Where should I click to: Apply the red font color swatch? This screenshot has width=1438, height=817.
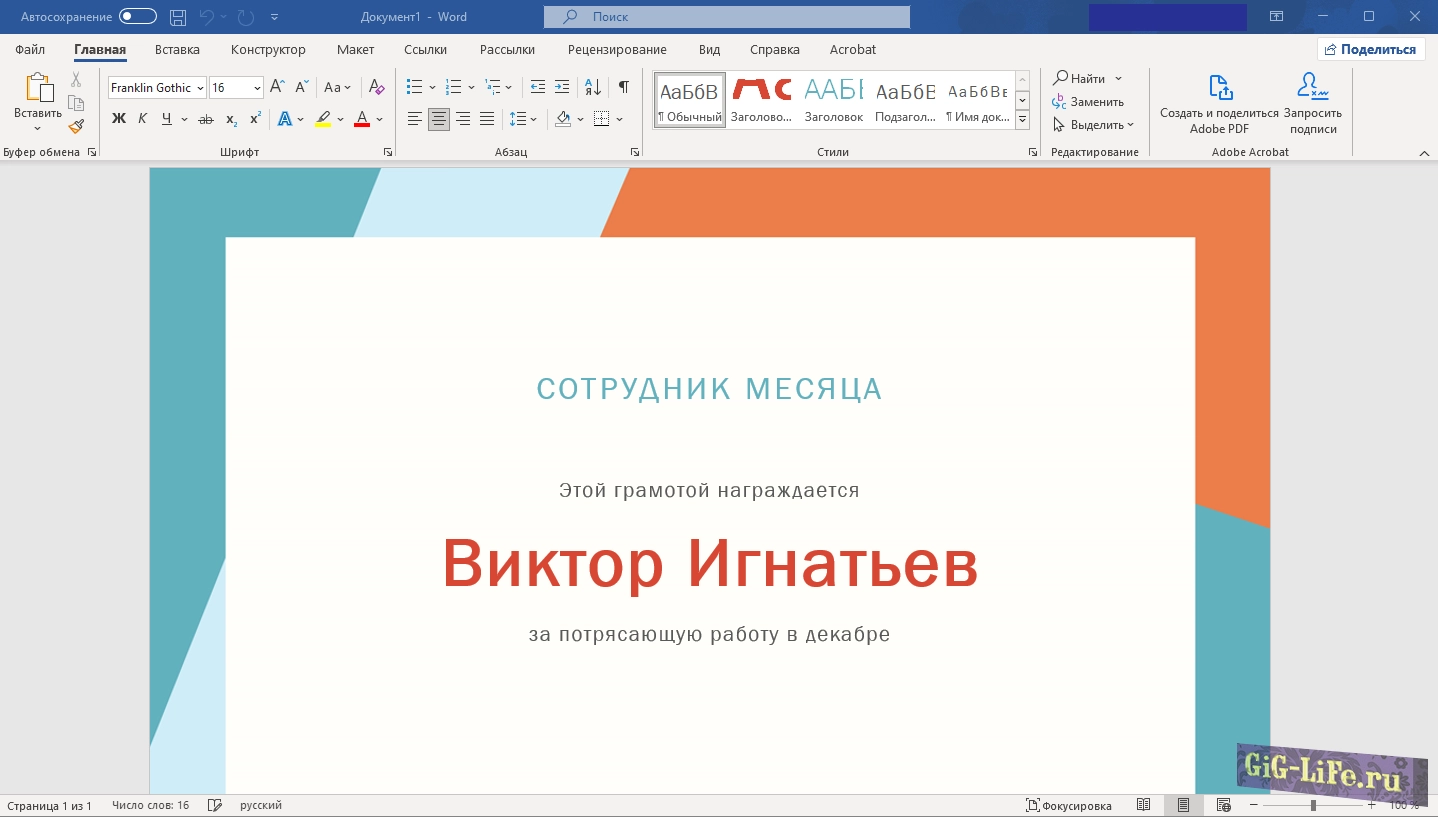(362, 119)
